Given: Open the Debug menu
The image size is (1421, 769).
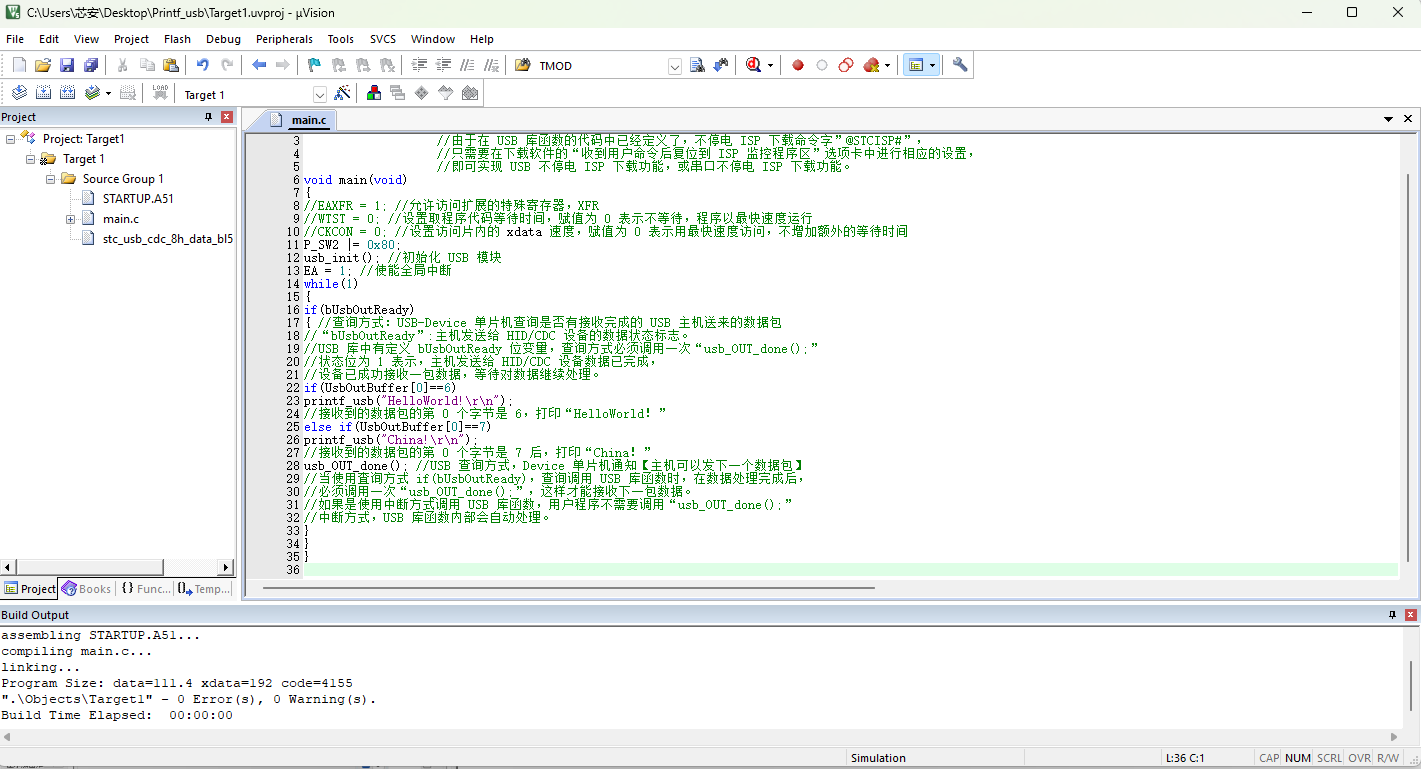Looking at the screenshot, I should point(223,39).
